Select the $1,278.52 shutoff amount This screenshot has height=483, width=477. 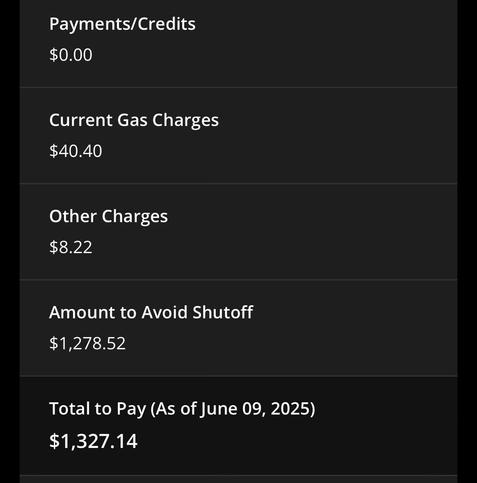tap(87, 344)
